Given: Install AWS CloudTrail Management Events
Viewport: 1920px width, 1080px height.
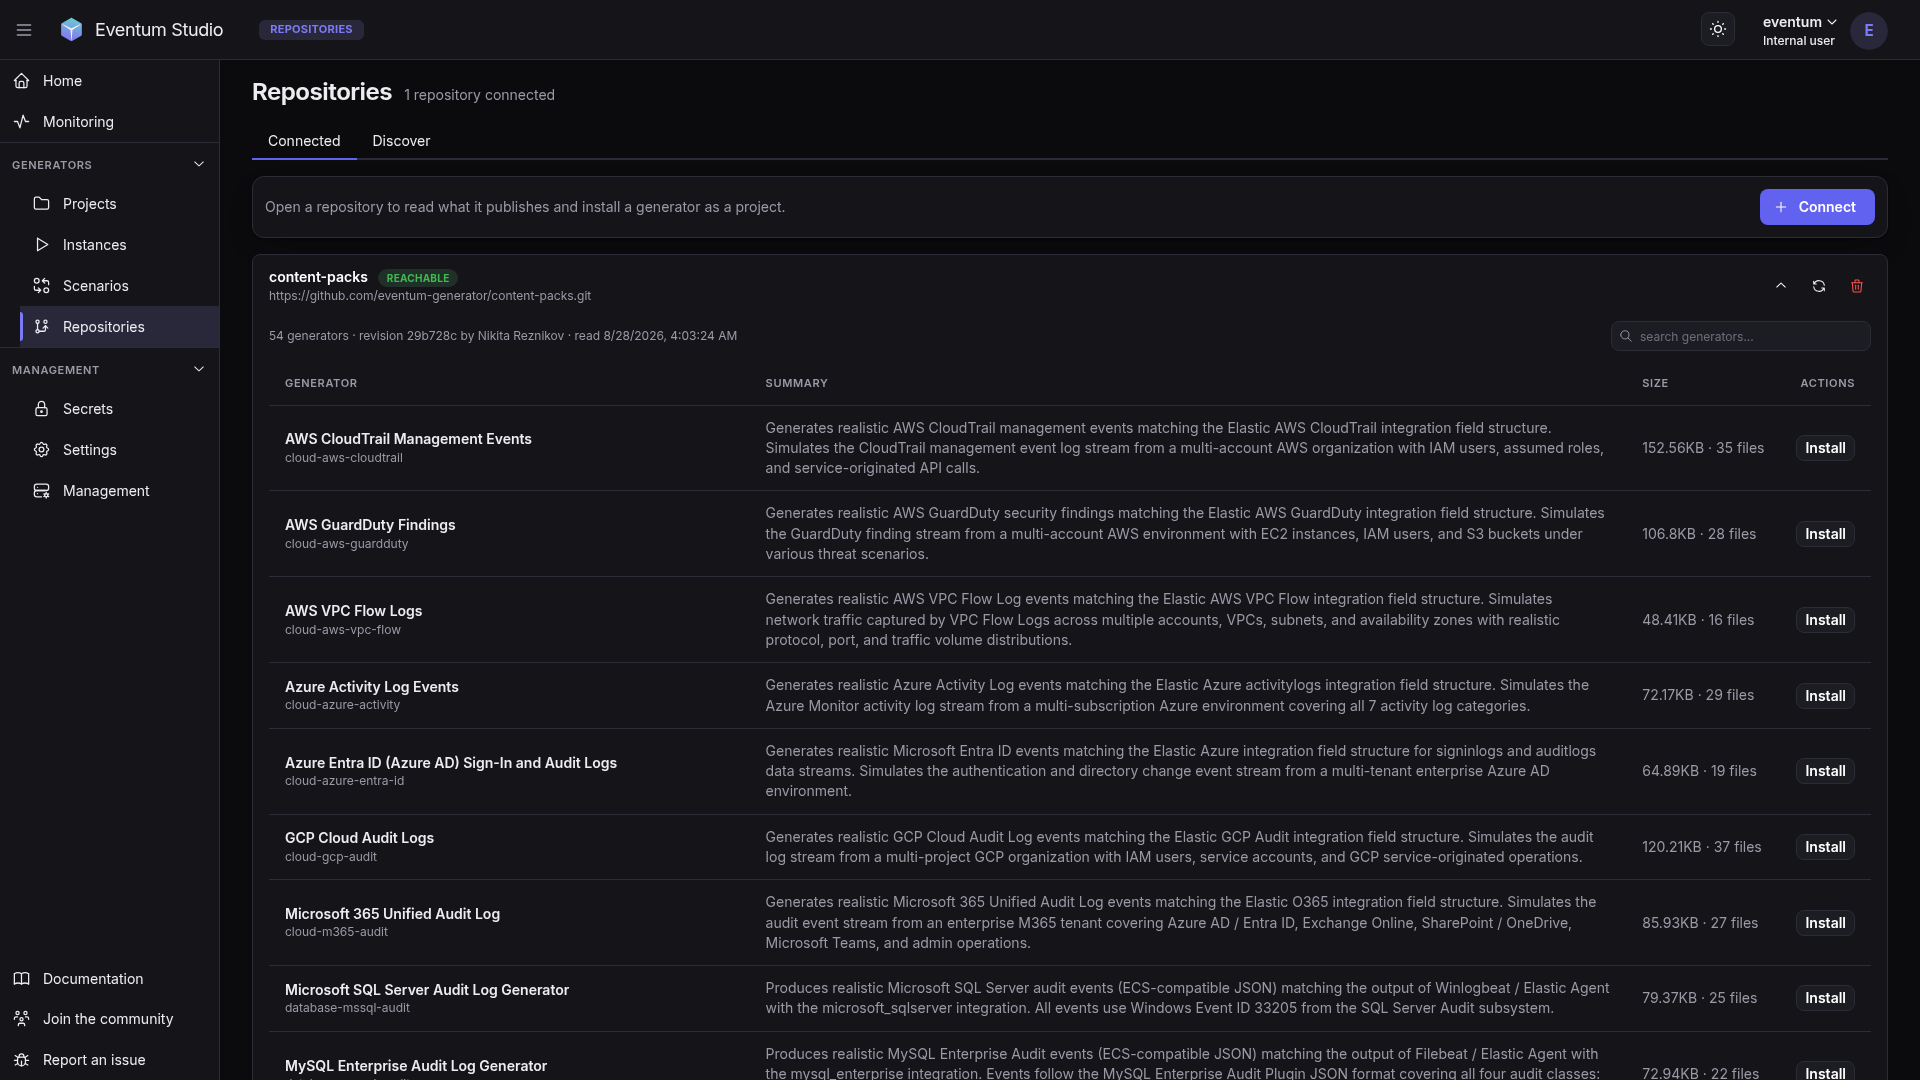Looking at the screenshot, I should [x=1825, y=448].
